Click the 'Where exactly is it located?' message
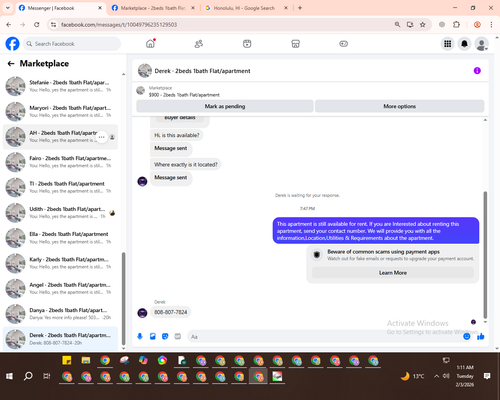Viewport: 500px width, 400px height. (185, 164)
